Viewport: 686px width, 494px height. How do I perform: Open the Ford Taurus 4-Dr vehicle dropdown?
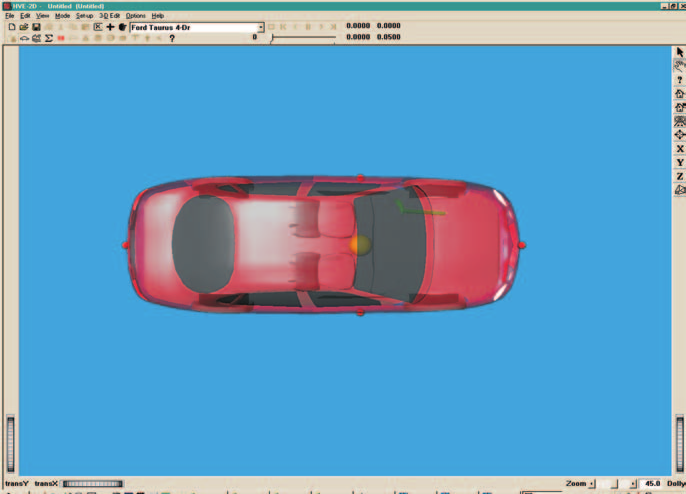261,28
